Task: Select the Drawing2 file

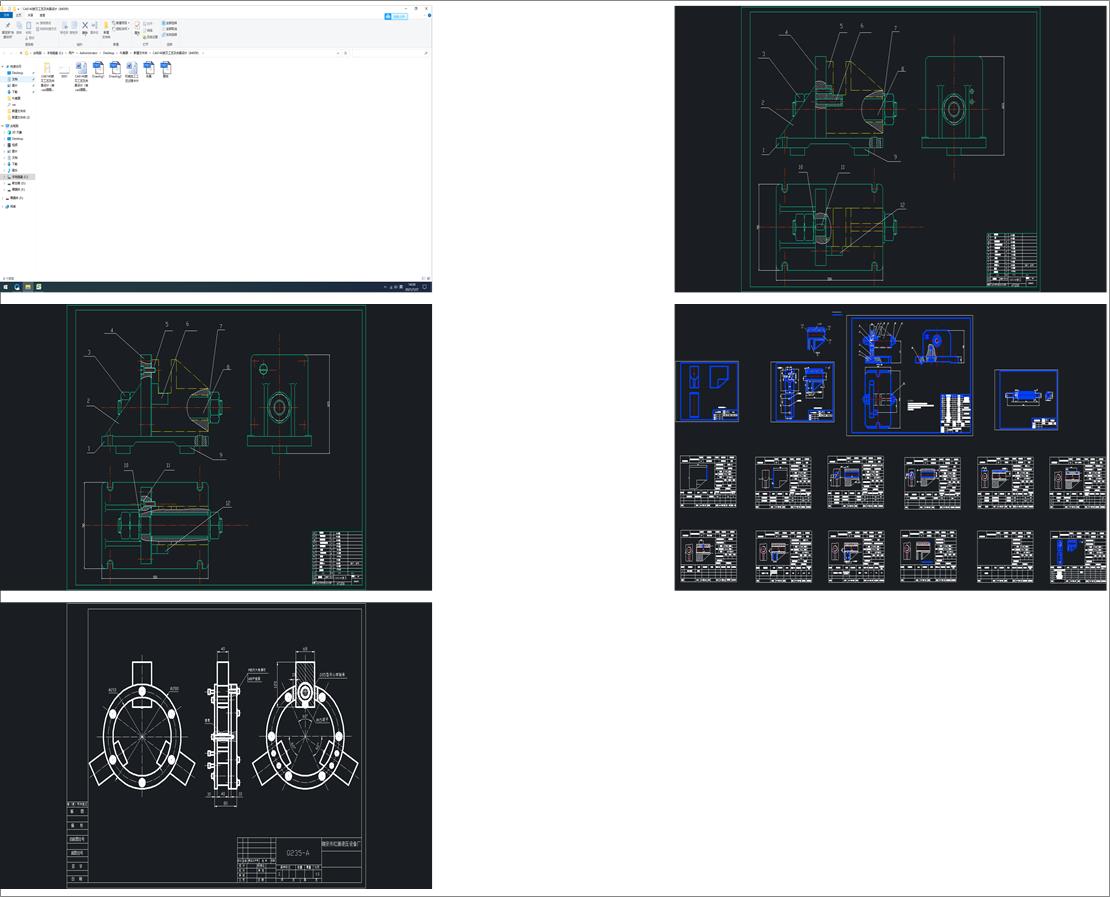Action: [115, 68]
